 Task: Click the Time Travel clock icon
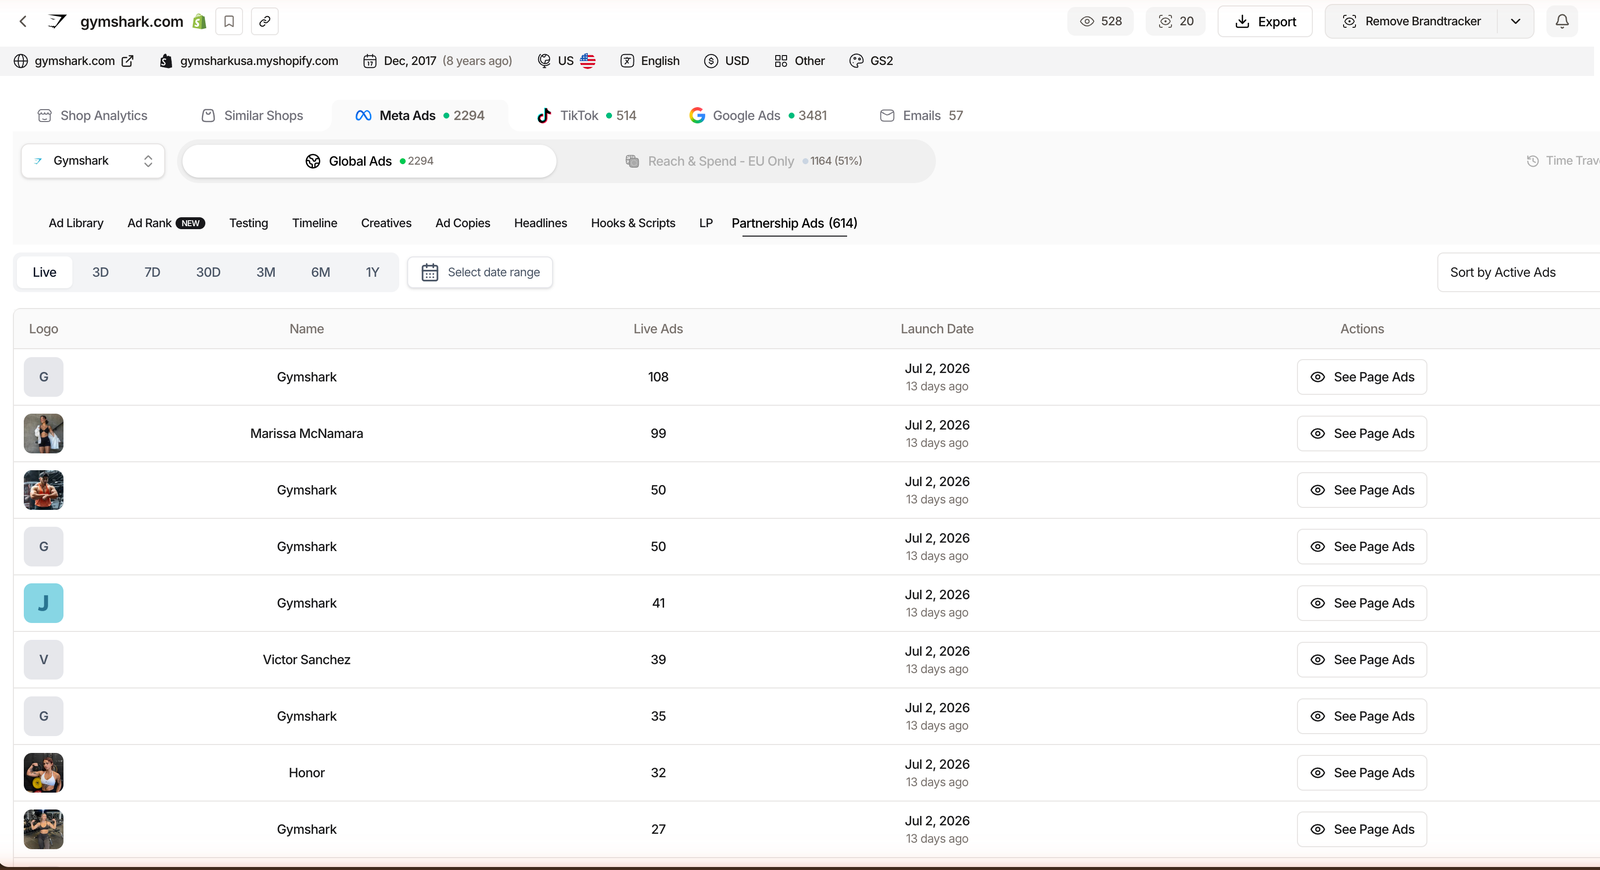tap(1532, 161)
